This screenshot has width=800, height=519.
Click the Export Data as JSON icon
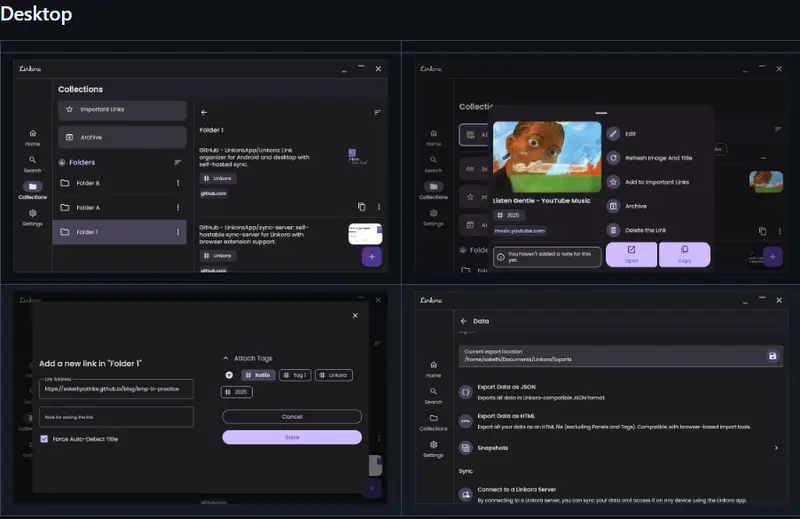coord(466,393)
